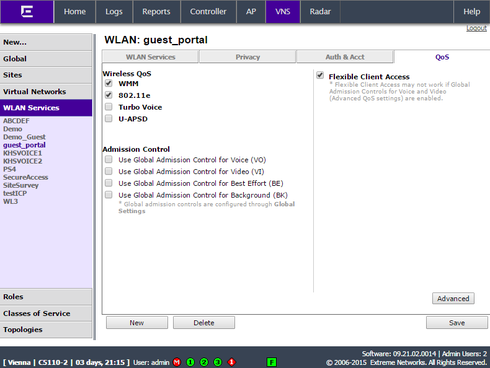Expand the Classes of Service section

point(46,313)
